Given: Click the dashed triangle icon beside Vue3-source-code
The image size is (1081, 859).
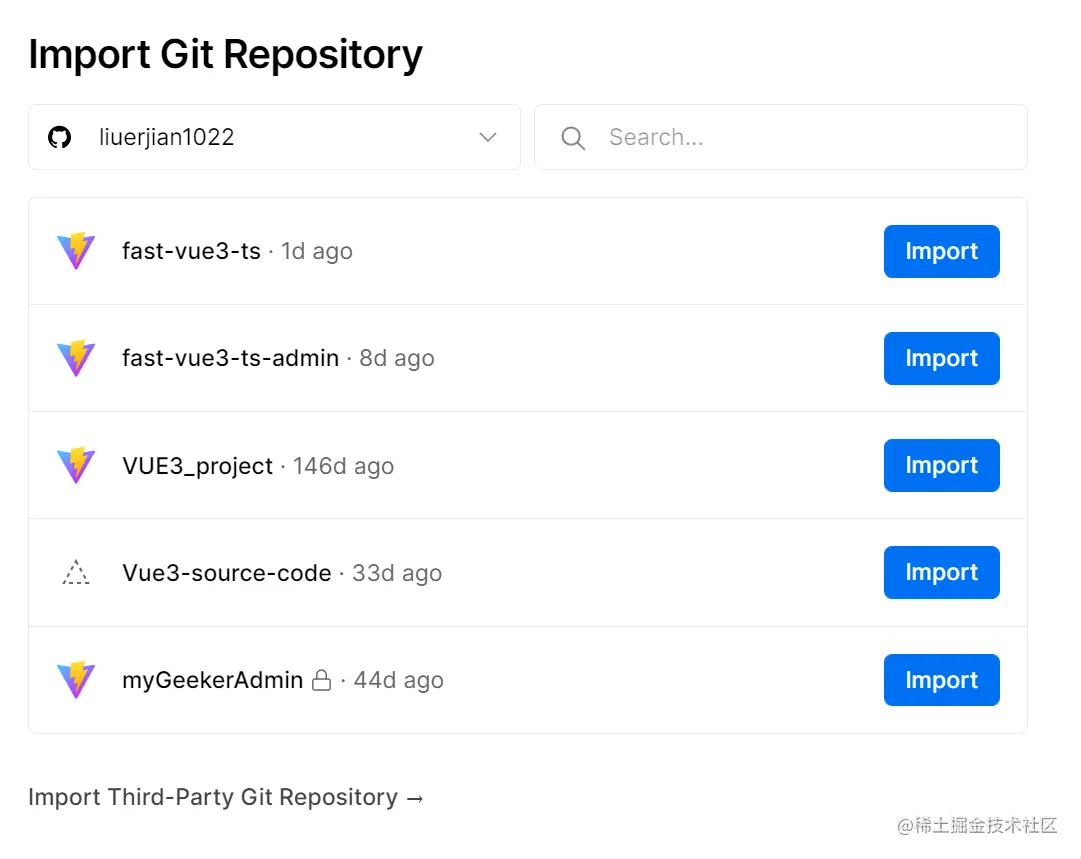Looking at the screenshot, I should click(76, 573).
